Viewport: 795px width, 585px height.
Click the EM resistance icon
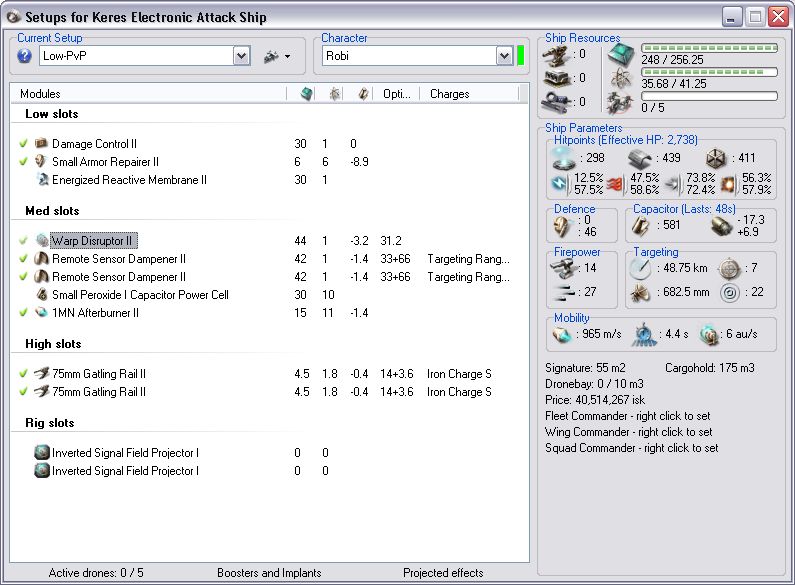click(560, 183)
